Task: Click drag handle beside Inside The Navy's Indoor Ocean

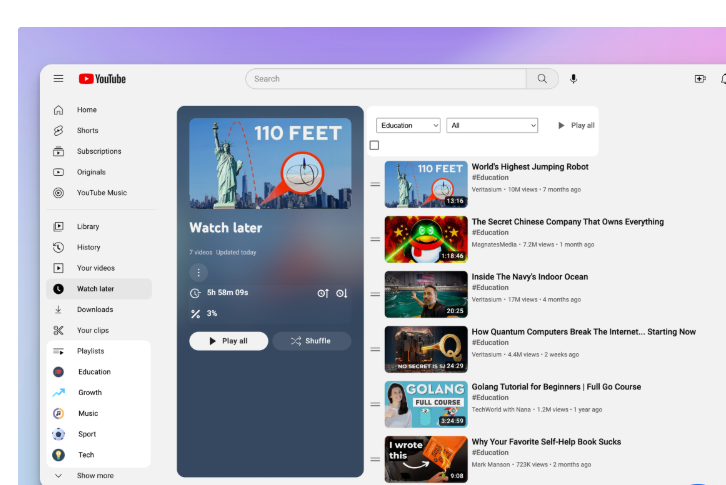Action: pos(375,294)
